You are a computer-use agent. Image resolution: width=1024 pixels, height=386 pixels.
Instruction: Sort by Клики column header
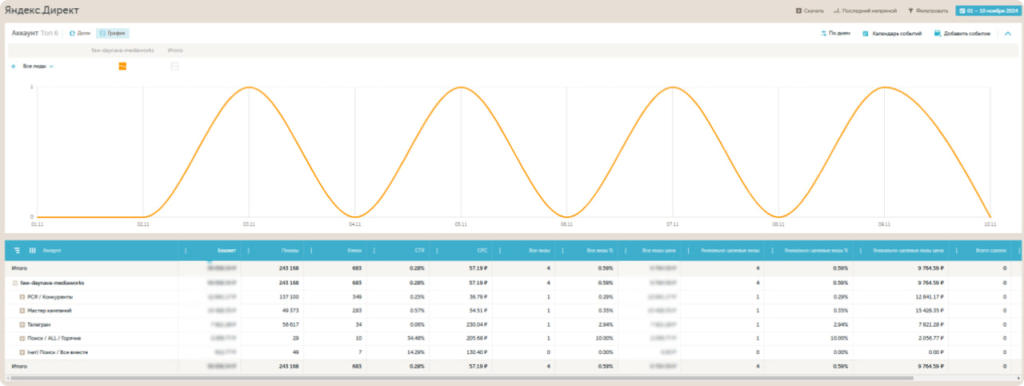click(354, 250)
